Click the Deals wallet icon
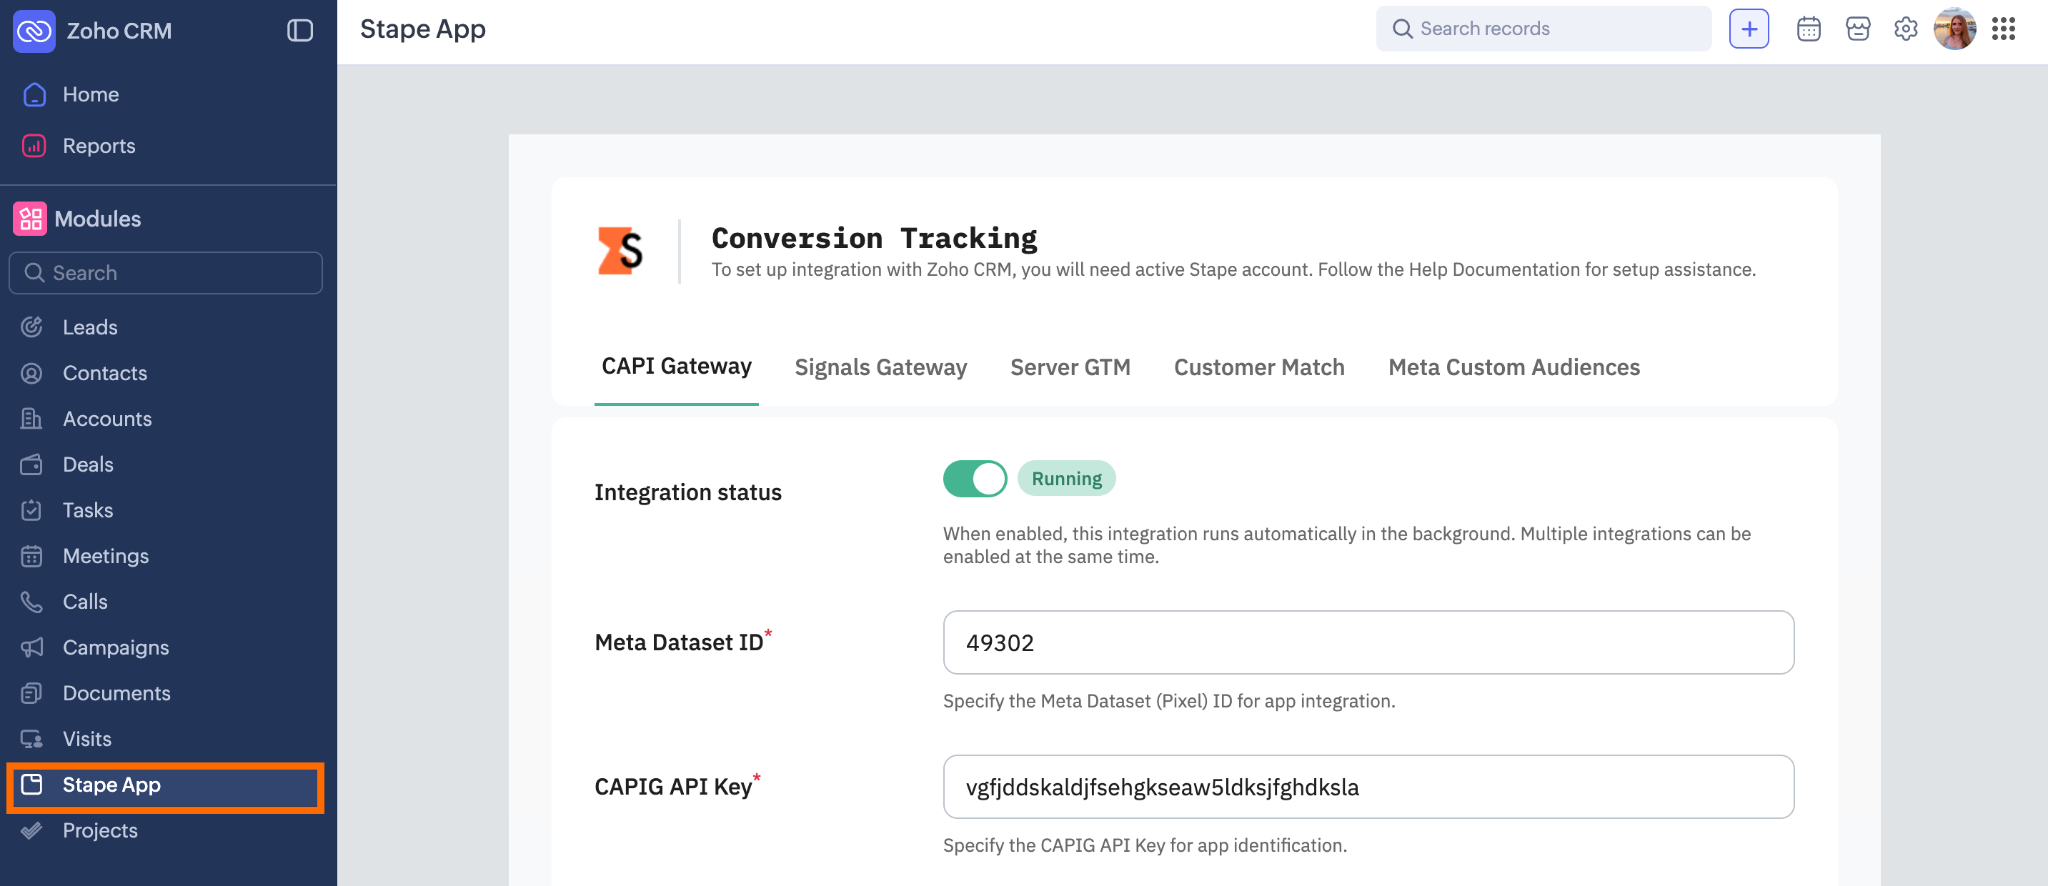The height and width of the screenshot is (886, 2048). [x=32, y=465]
